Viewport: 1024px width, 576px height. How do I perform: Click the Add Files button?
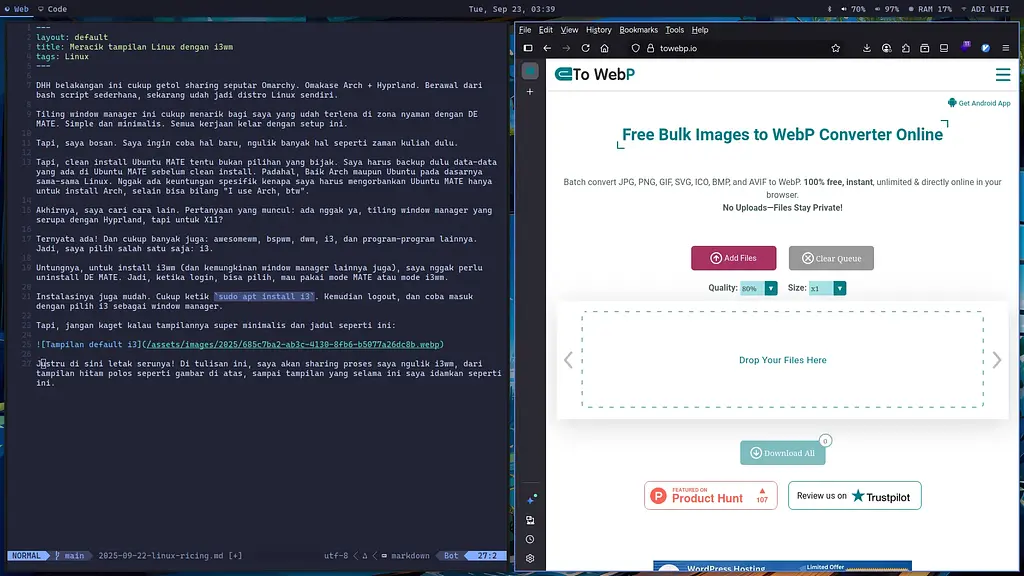pyautogui.click(x=733, y=258)
